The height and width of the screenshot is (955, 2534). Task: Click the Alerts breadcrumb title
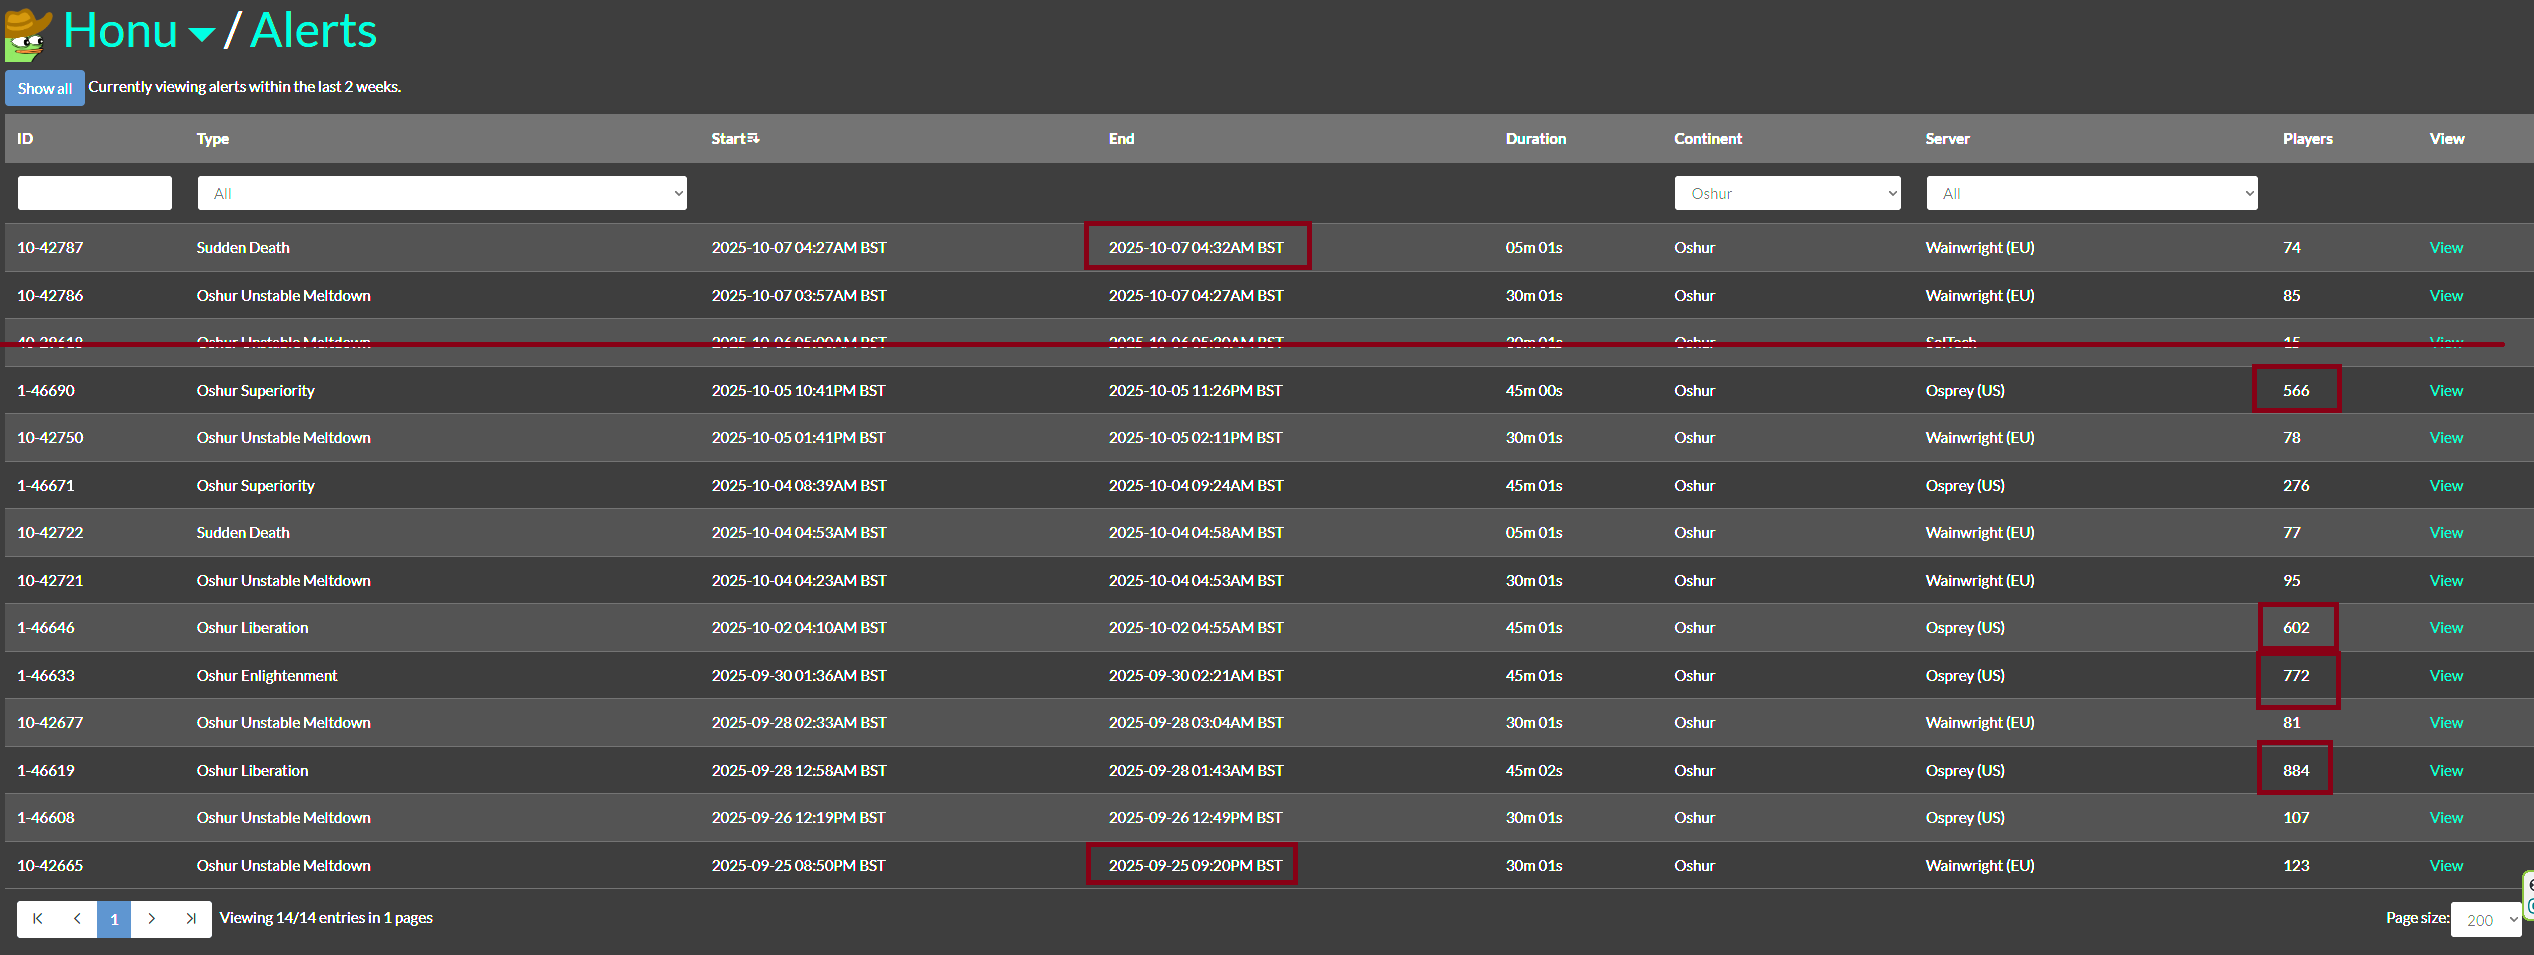tap(313, 31)
